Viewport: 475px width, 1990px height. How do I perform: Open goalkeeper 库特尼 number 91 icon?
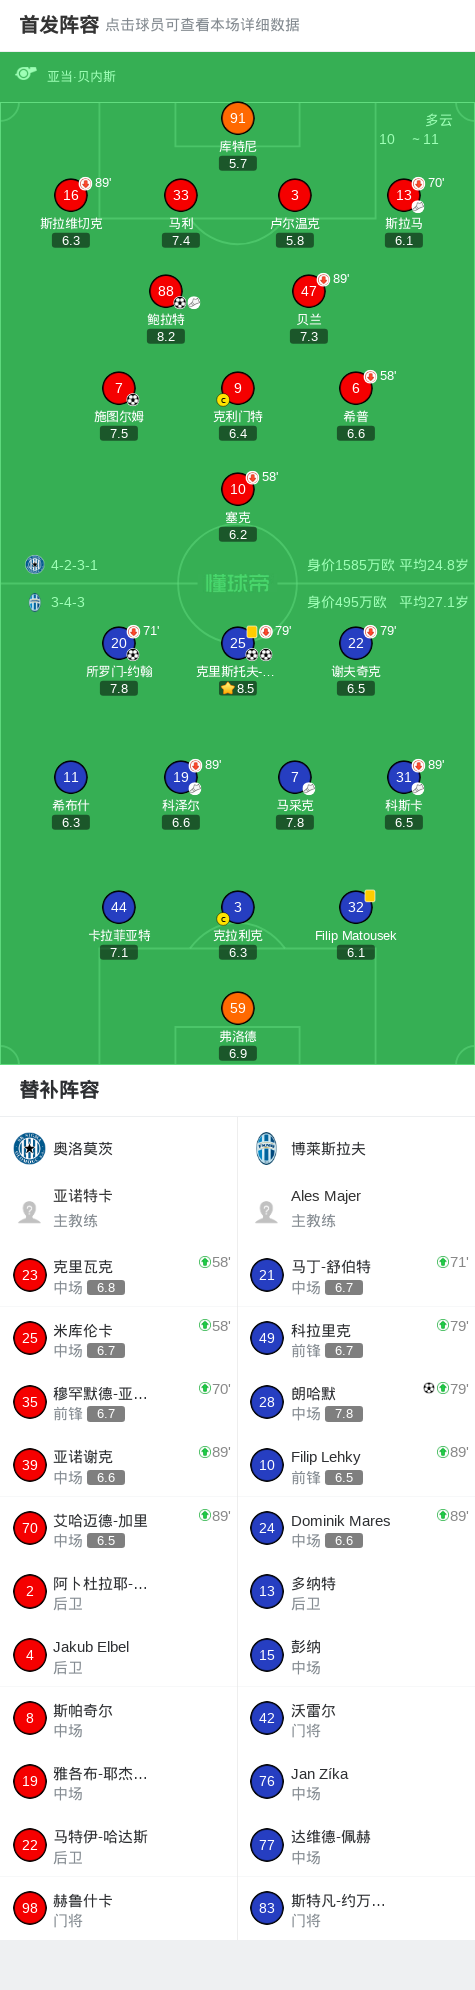(x=238, y=118)
